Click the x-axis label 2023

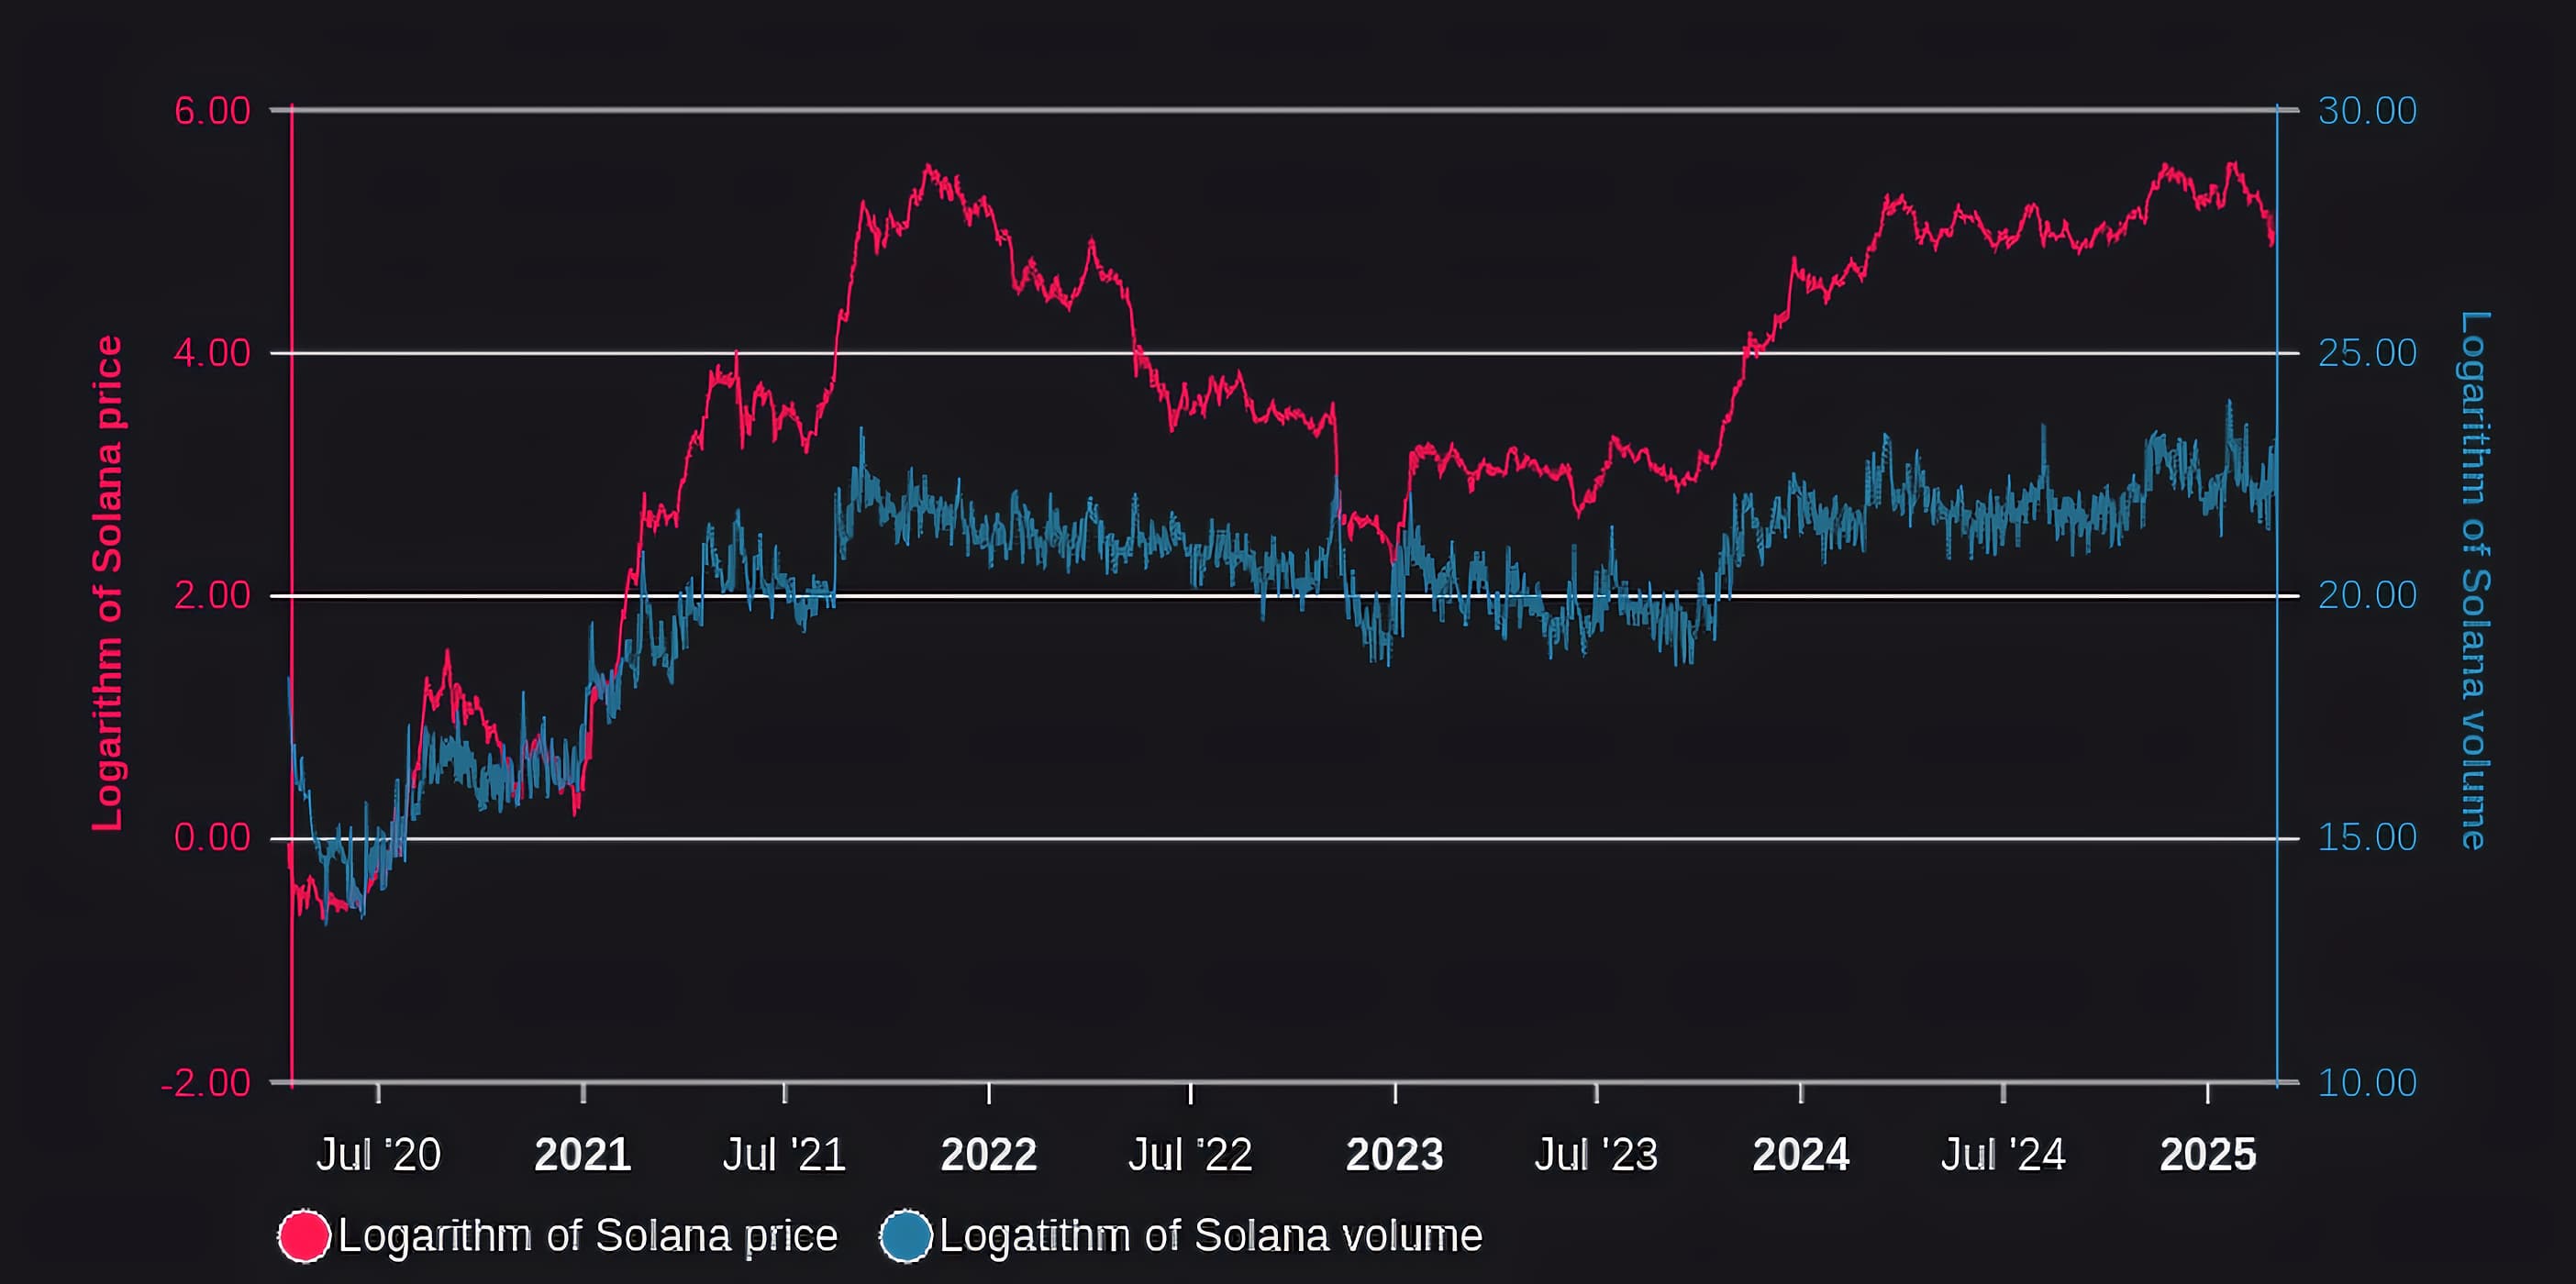(1395, 1155)
